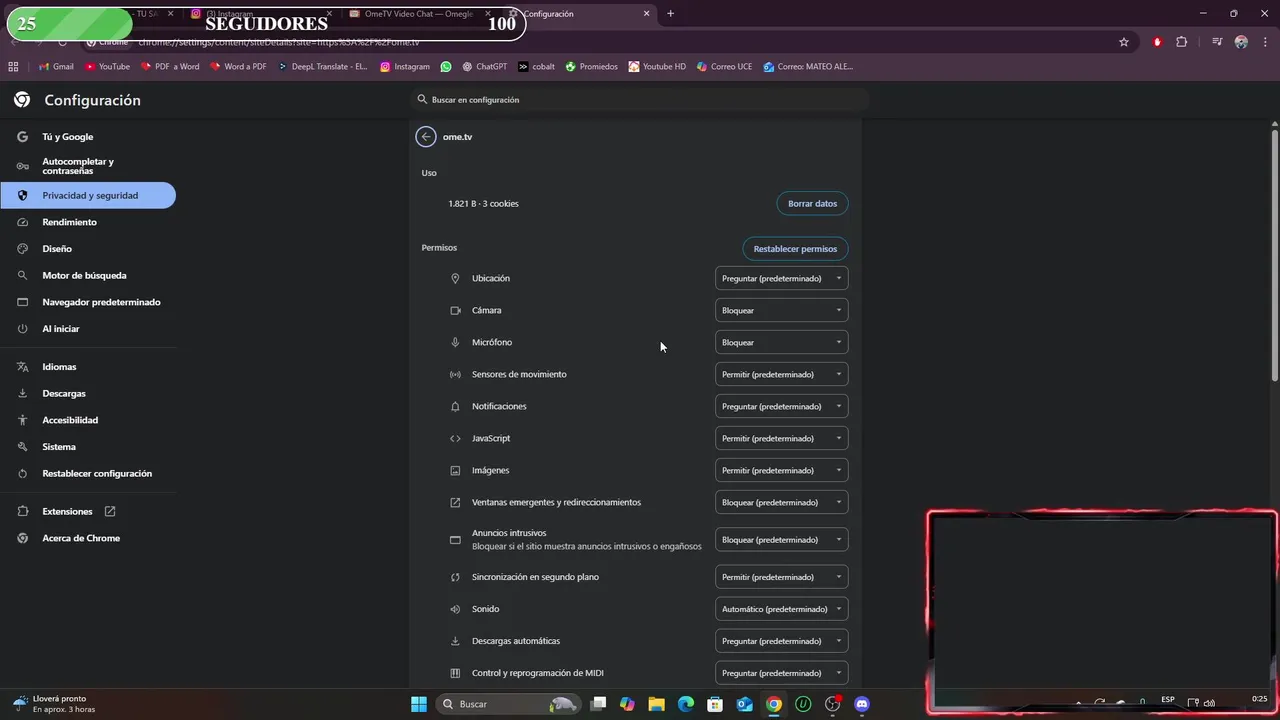Click the Sincronización en segundo plano icon
This screenshot has width=1280, height=720.
(455, 577)
